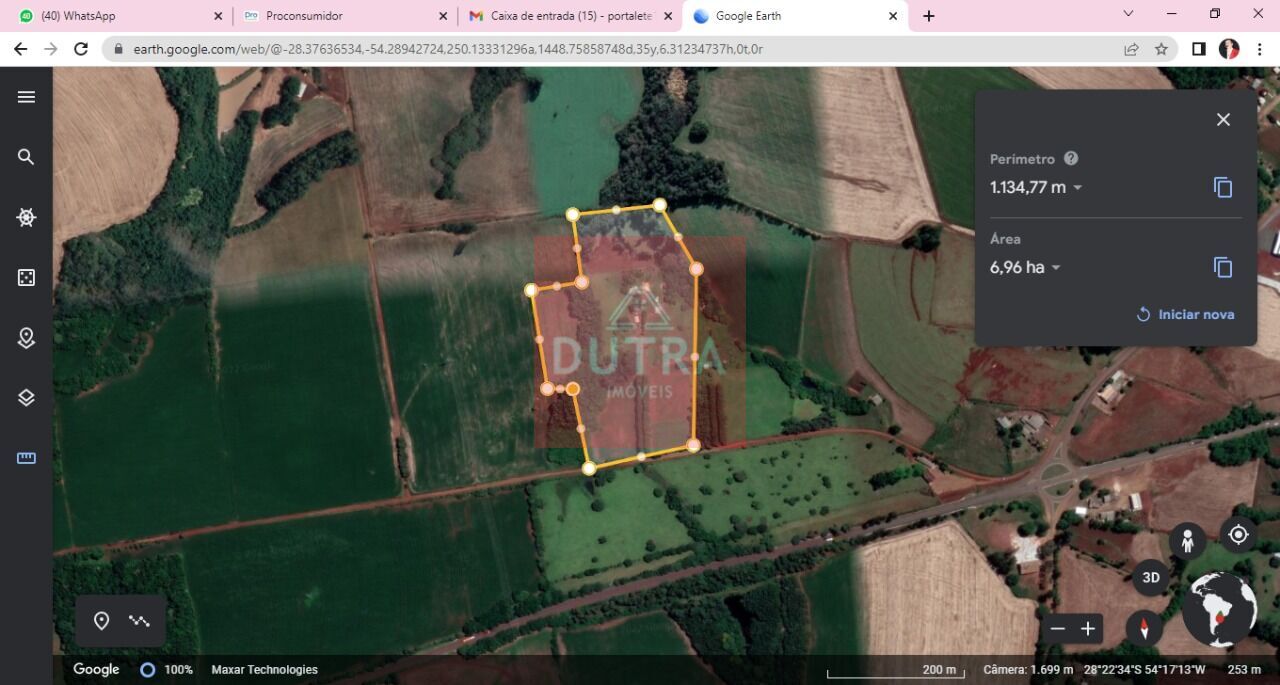Open Voyager ship wheel icon

tap(26, 218)
